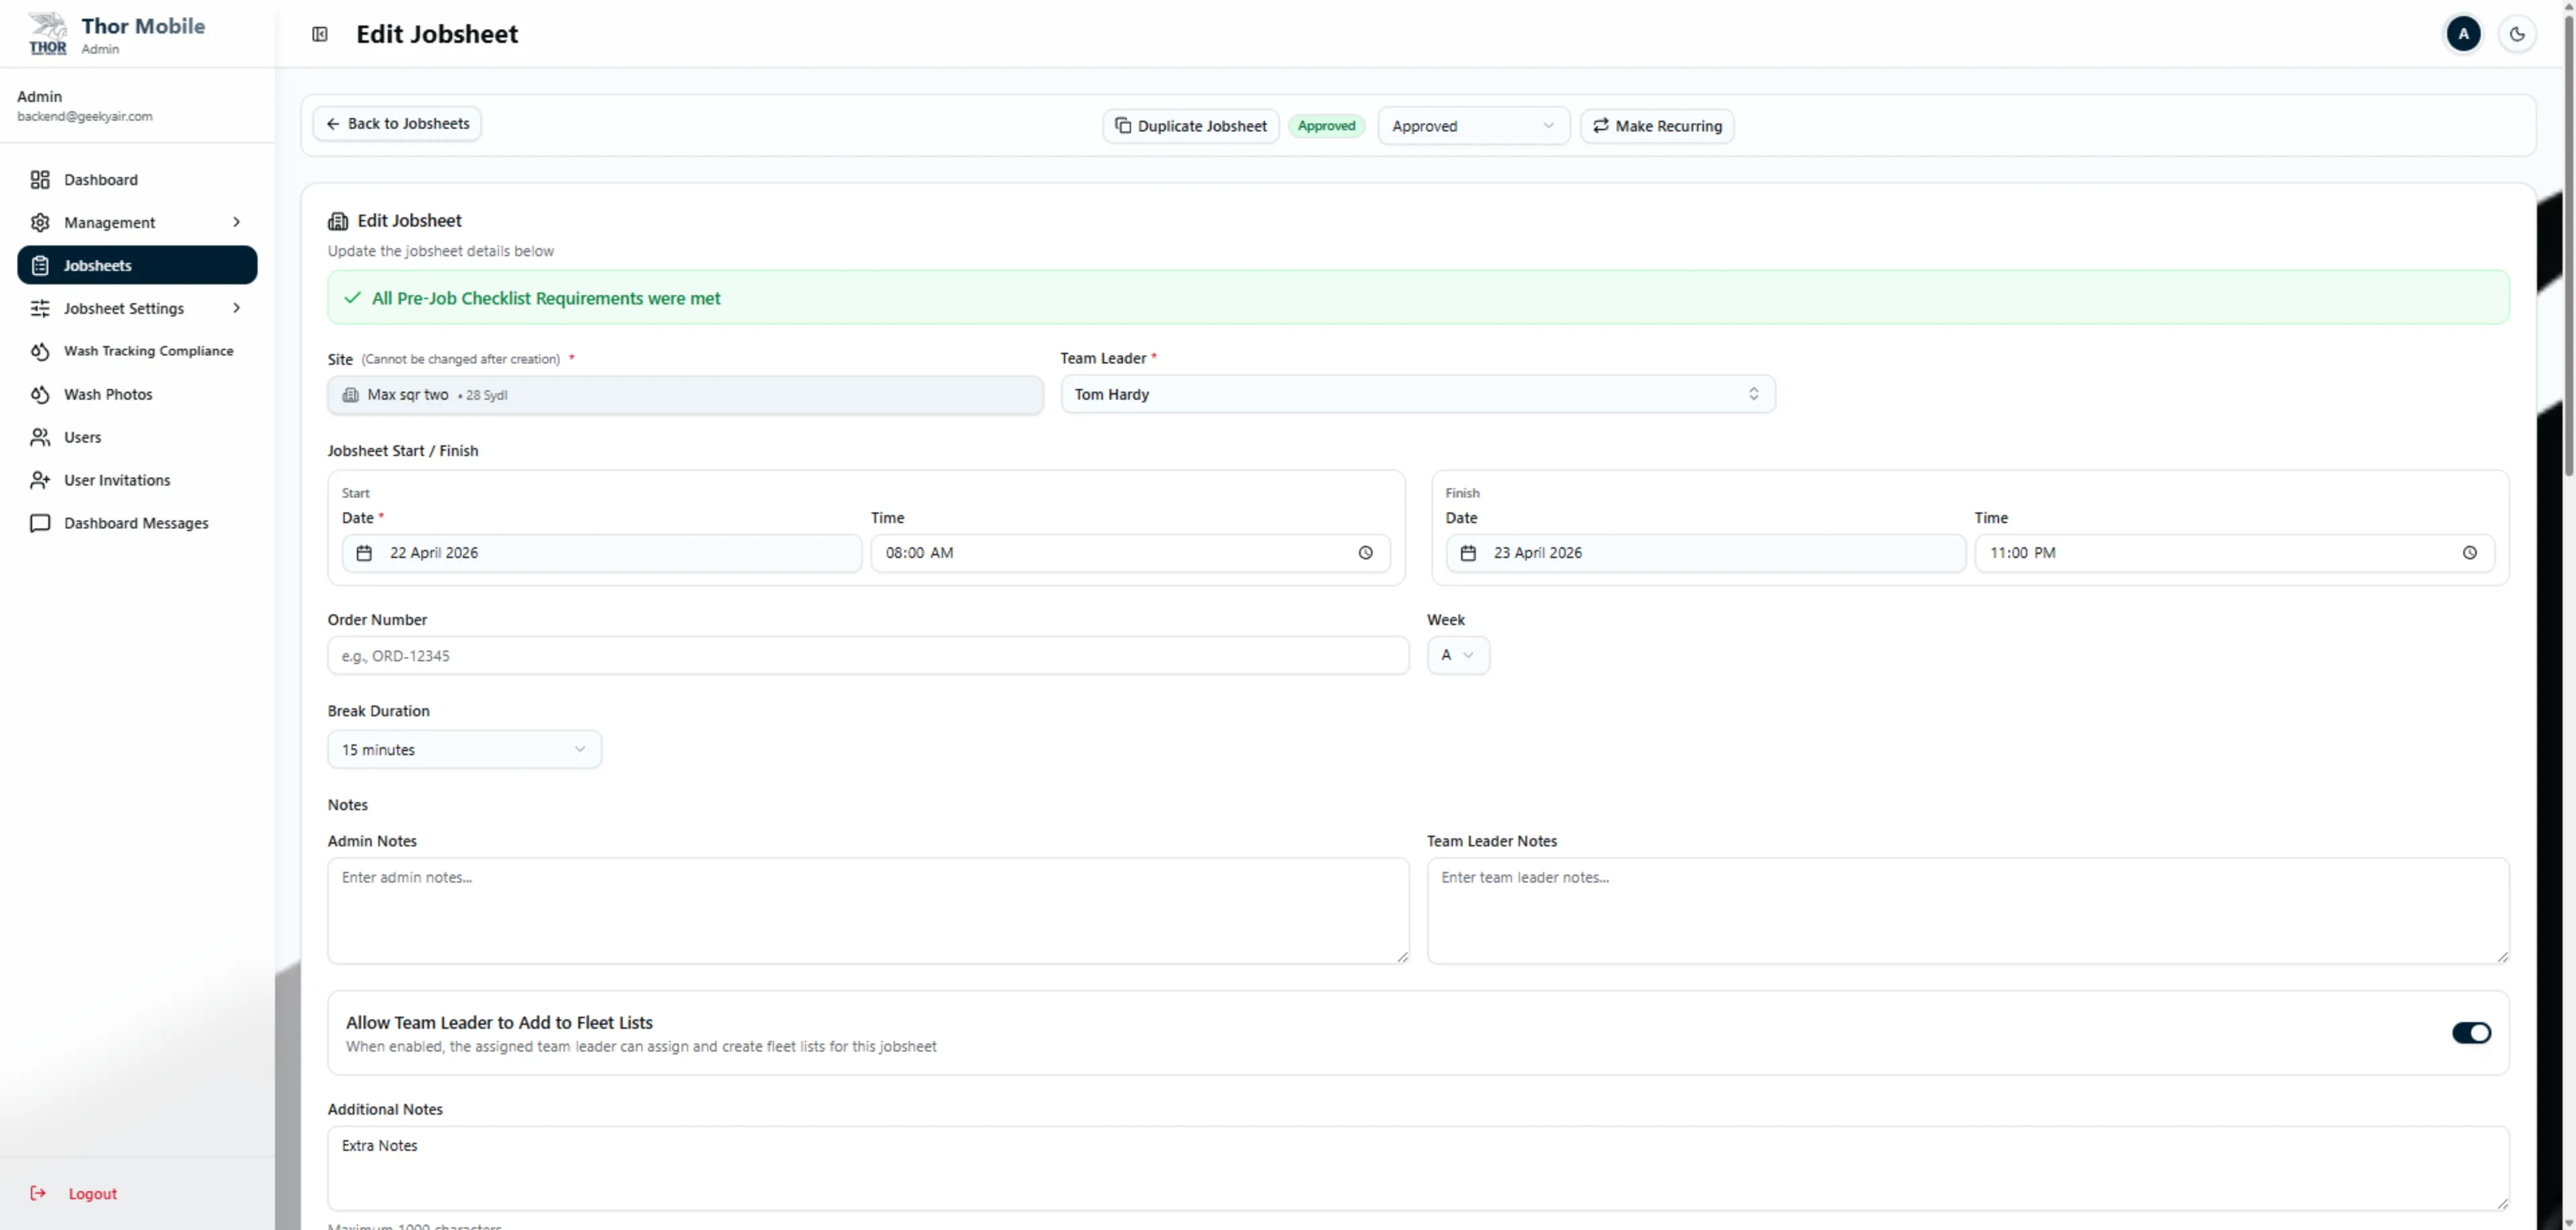Viewport: 2576px width, 1230px height.
Task: Open the Users page
Action: click(137, 437)
